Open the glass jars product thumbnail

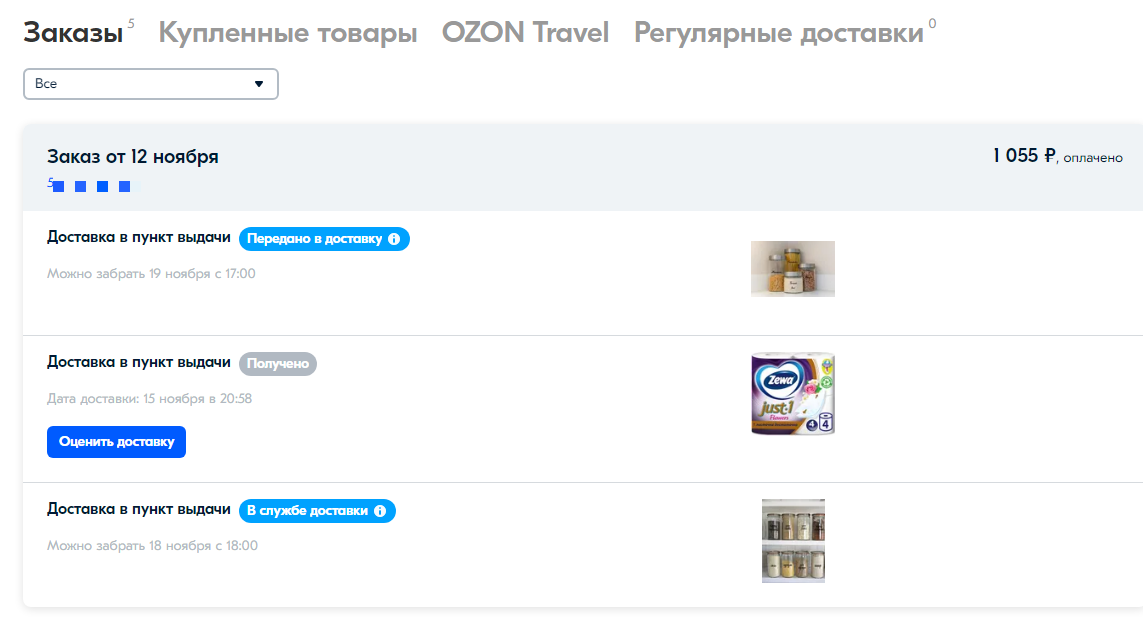(792, 269)
